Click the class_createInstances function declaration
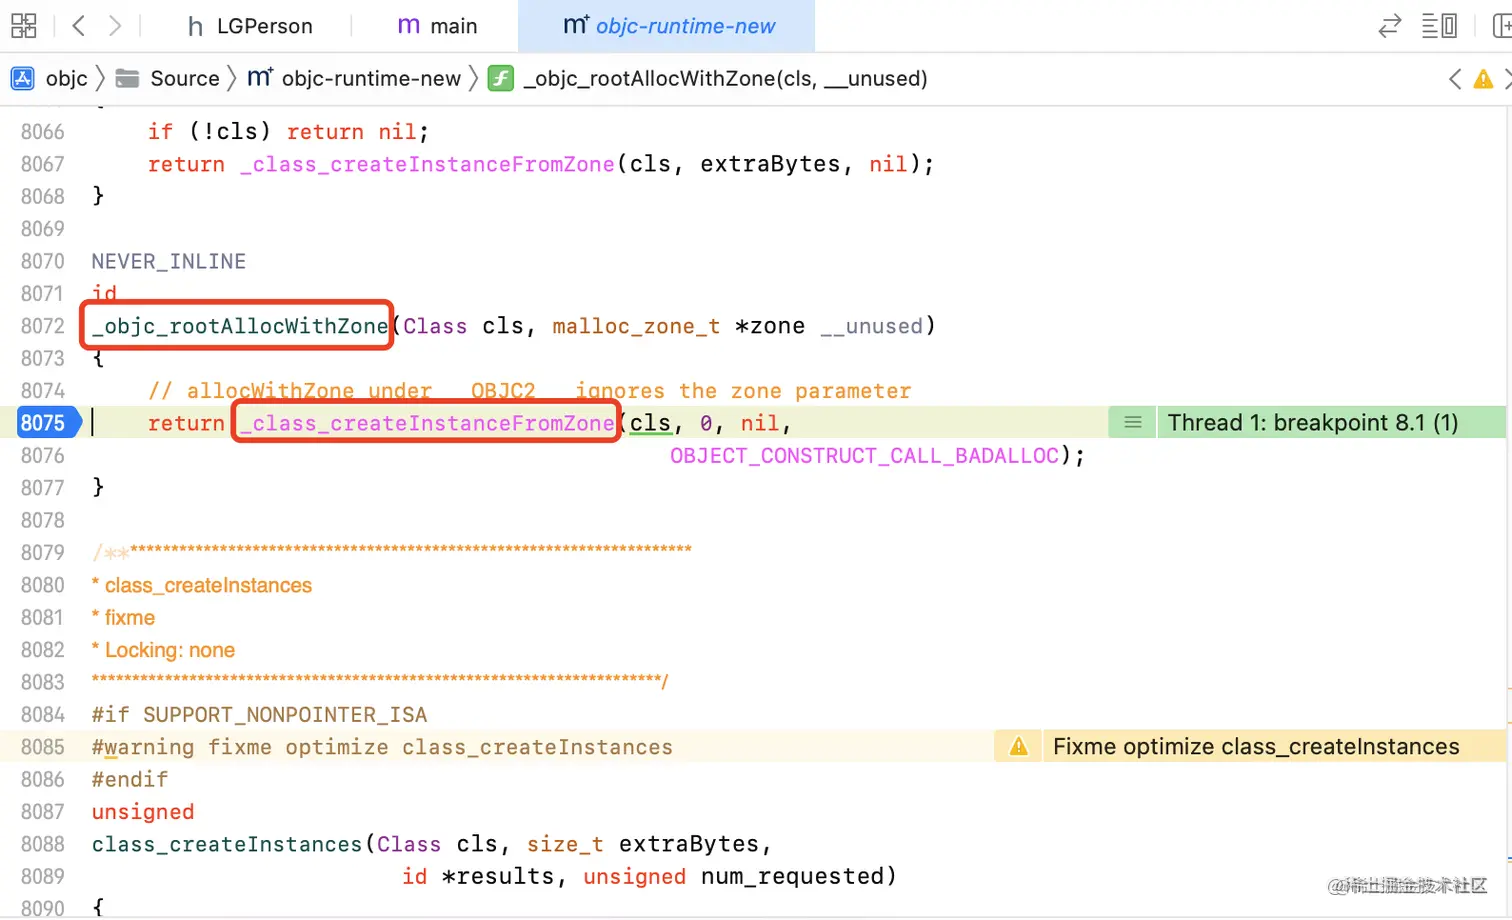Screen dimensions: 1512x920 [227, 844]
